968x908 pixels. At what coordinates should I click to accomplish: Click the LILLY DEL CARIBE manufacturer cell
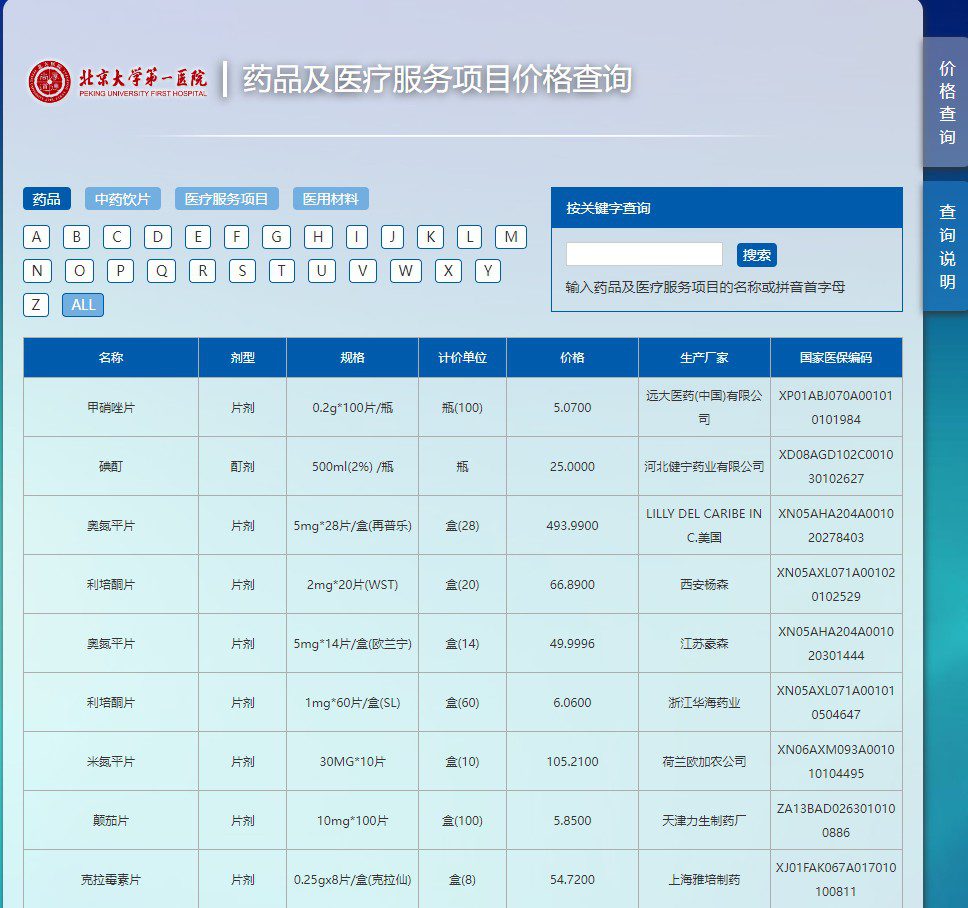point(704,525)
